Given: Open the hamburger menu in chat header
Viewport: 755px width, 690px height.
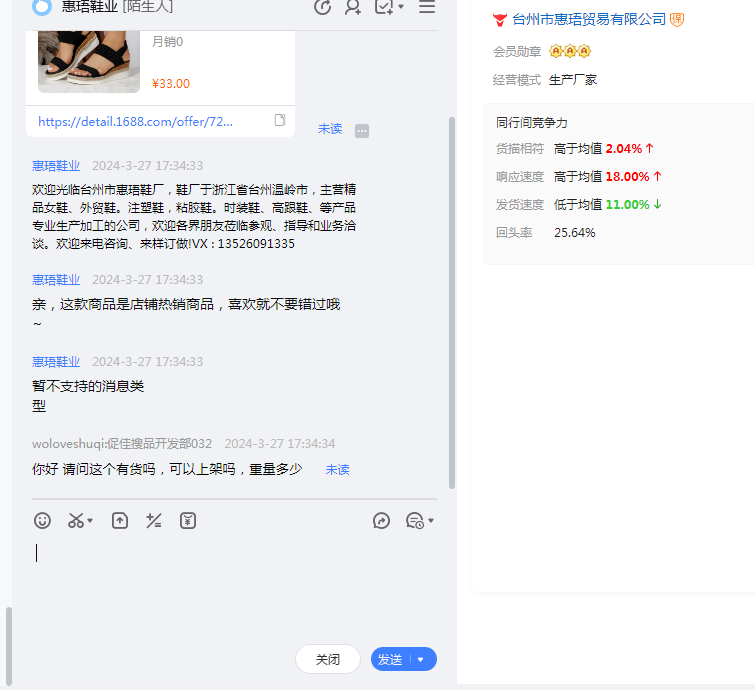Looking at the screenshot, I should 427,7.
